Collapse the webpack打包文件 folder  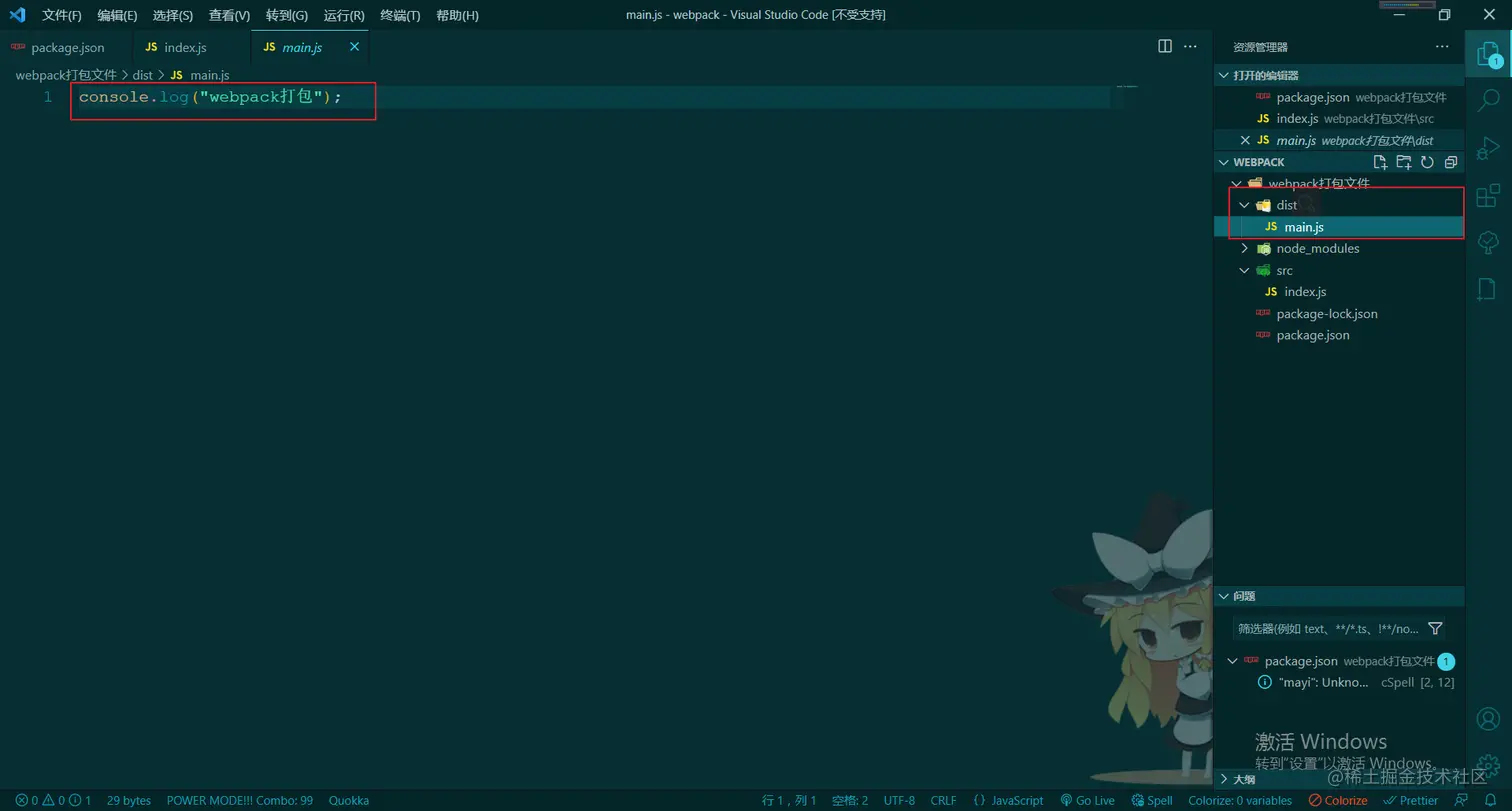[1239, 184]
